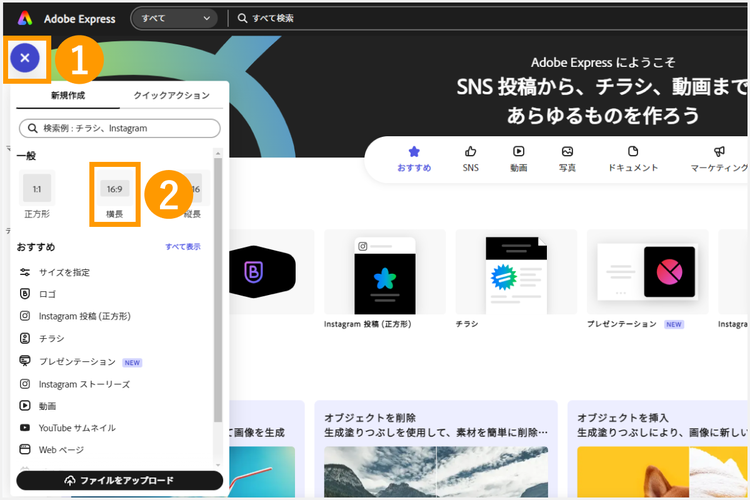Select the マーケティング megaphone category

coord(719,159)
